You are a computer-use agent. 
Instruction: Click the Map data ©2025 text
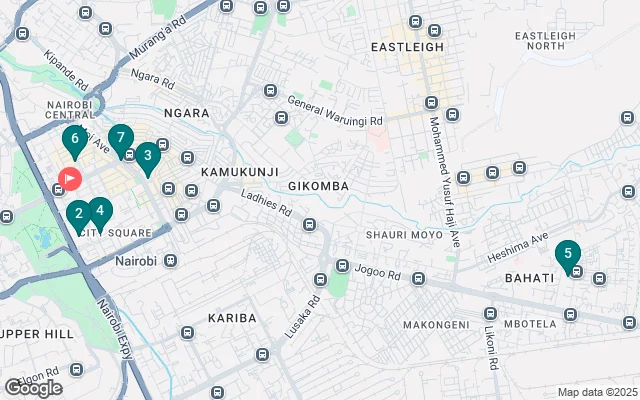[x=598, y=393]
